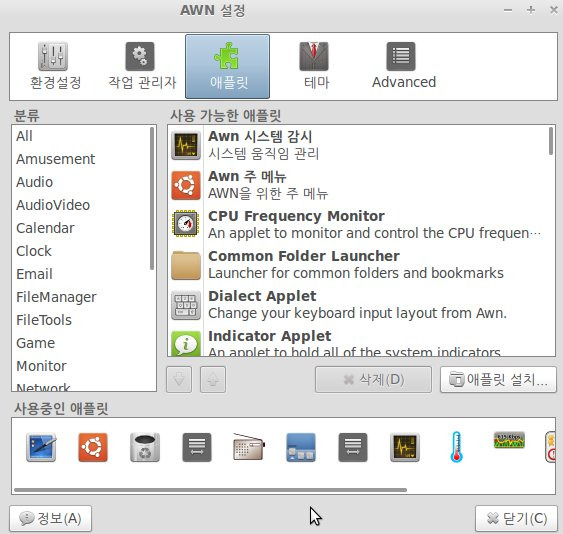Select the system monitor applet in active applets

[x=405, y=447]
